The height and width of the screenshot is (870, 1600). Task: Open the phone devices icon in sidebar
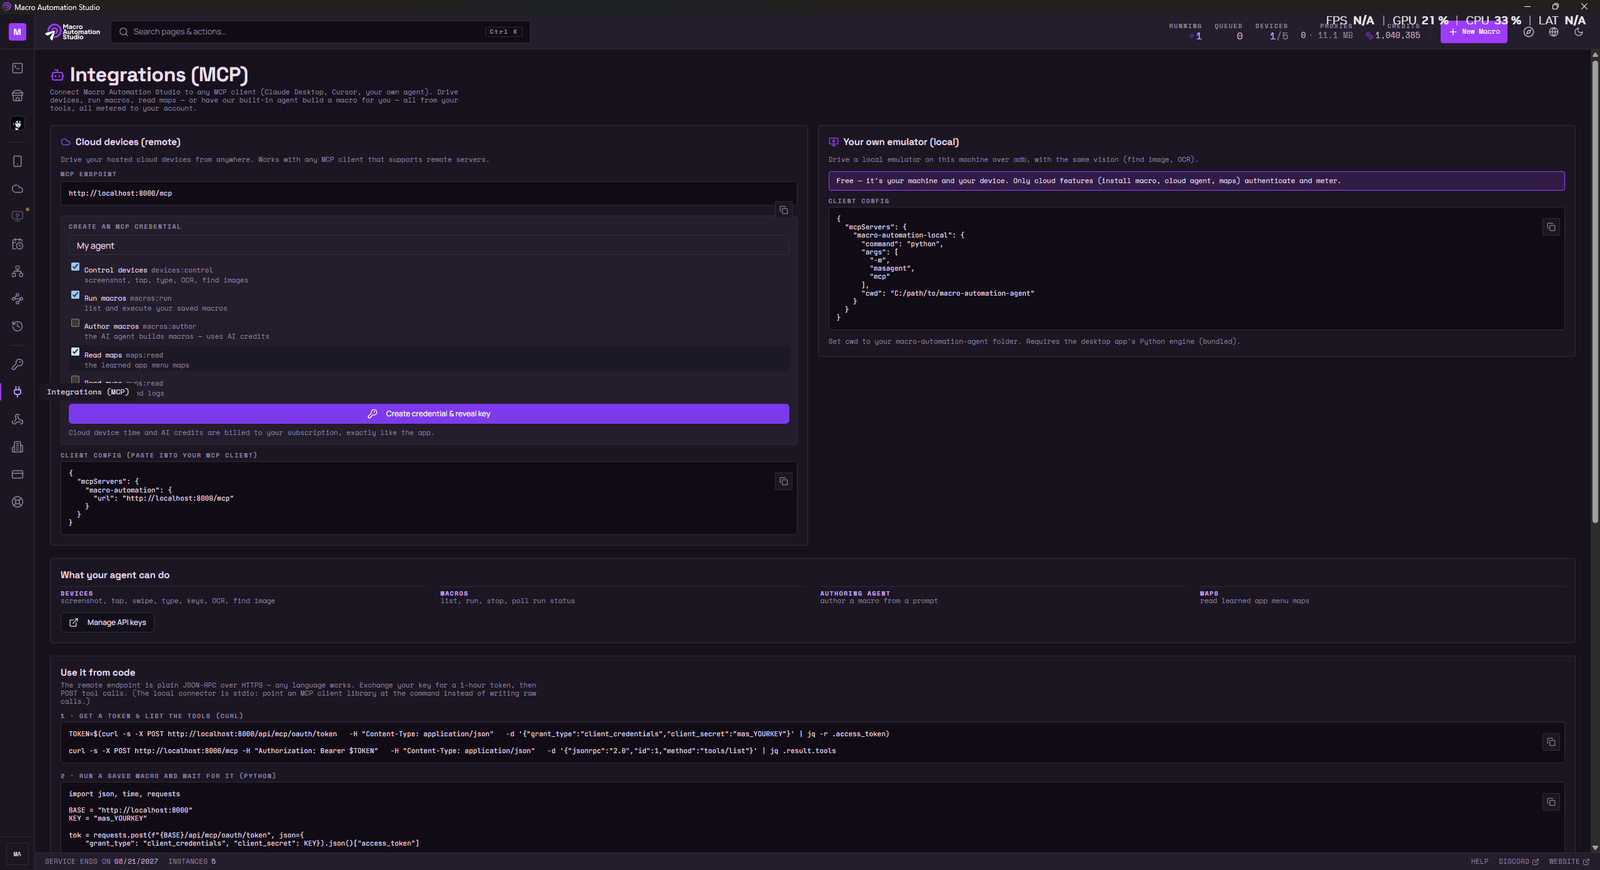17,161
